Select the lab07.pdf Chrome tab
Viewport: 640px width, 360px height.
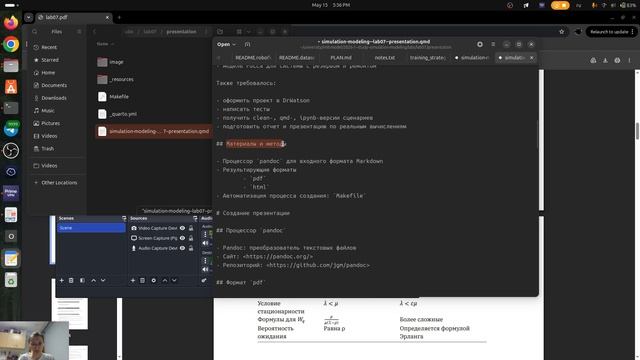tap(73, 18)
